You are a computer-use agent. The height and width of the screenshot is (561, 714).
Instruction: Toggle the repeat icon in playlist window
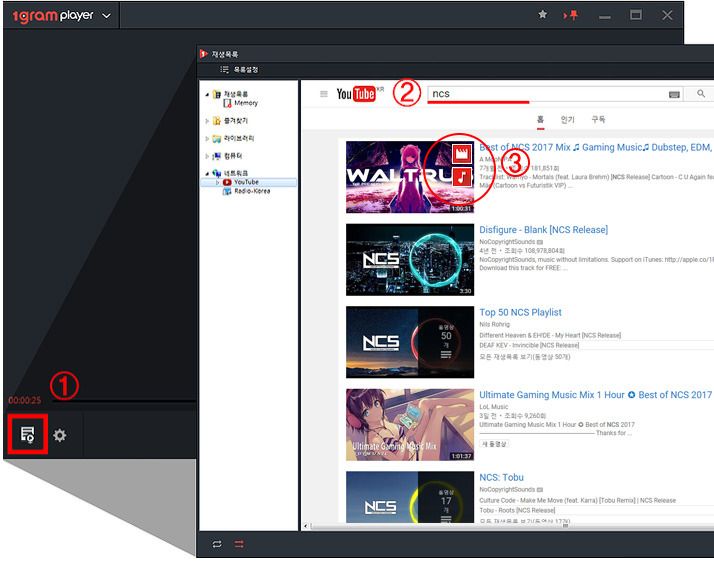coord(217,544)
